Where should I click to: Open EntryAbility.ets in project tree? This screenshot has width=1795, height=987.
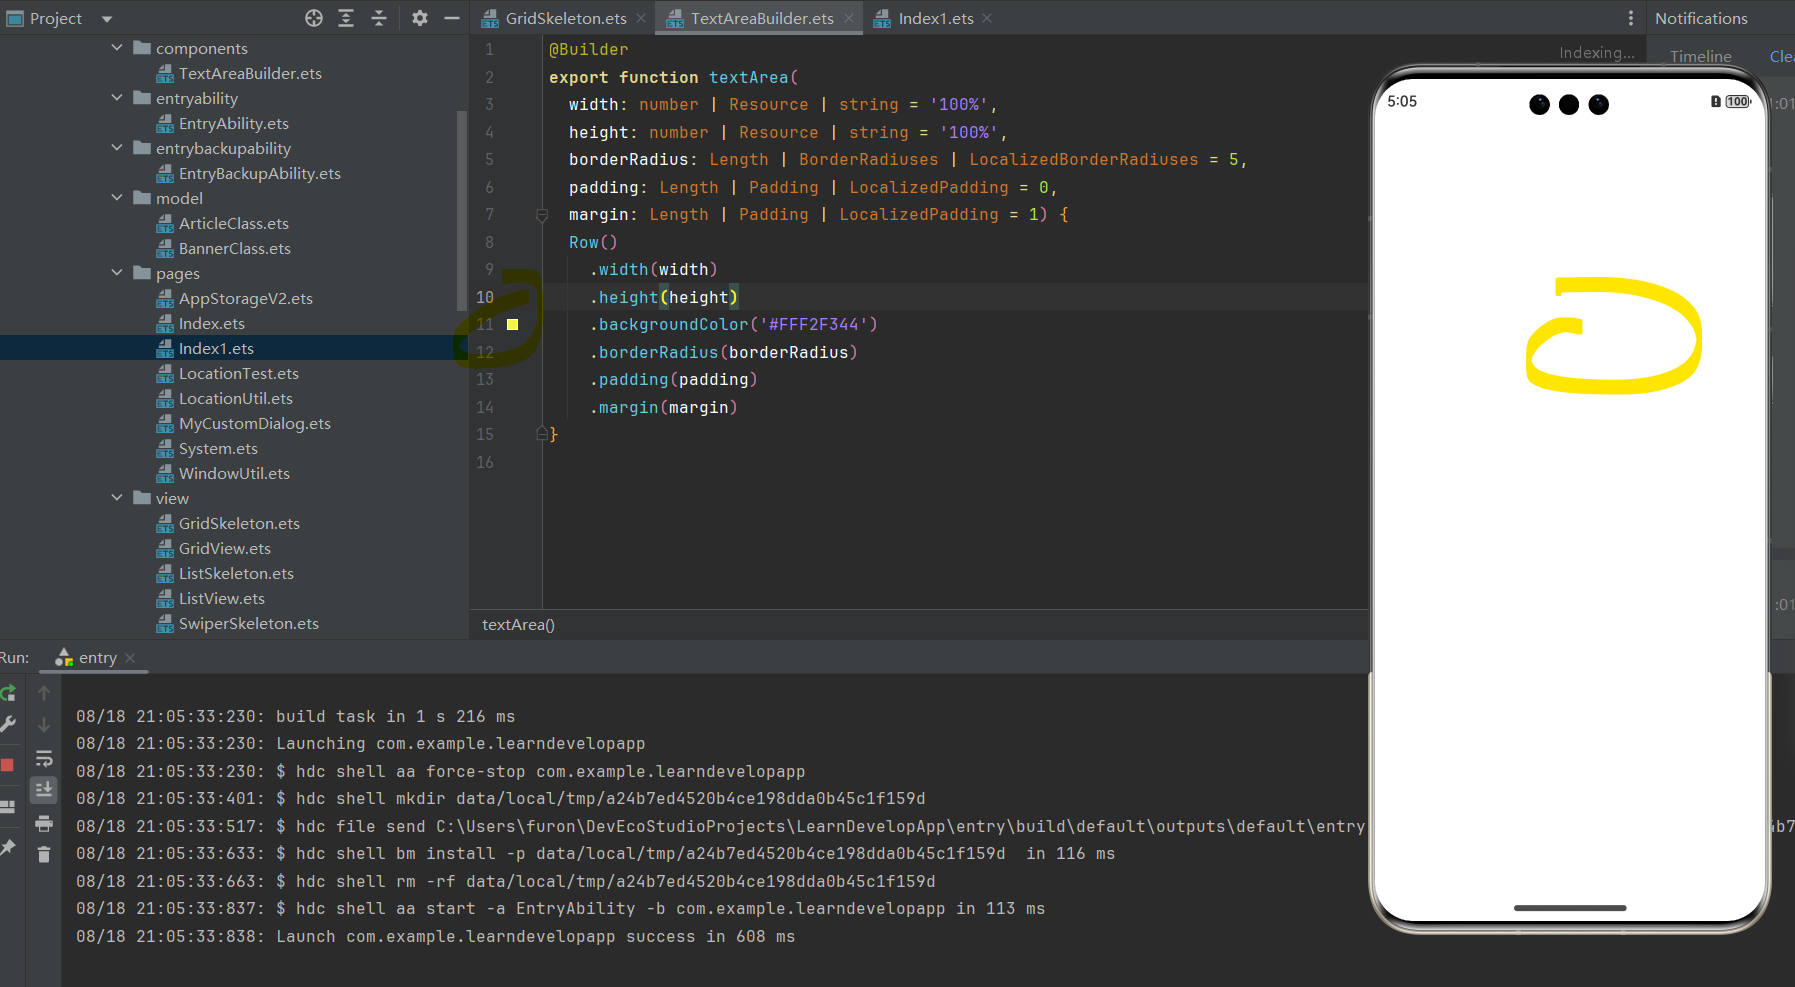(x=233, y=123)
